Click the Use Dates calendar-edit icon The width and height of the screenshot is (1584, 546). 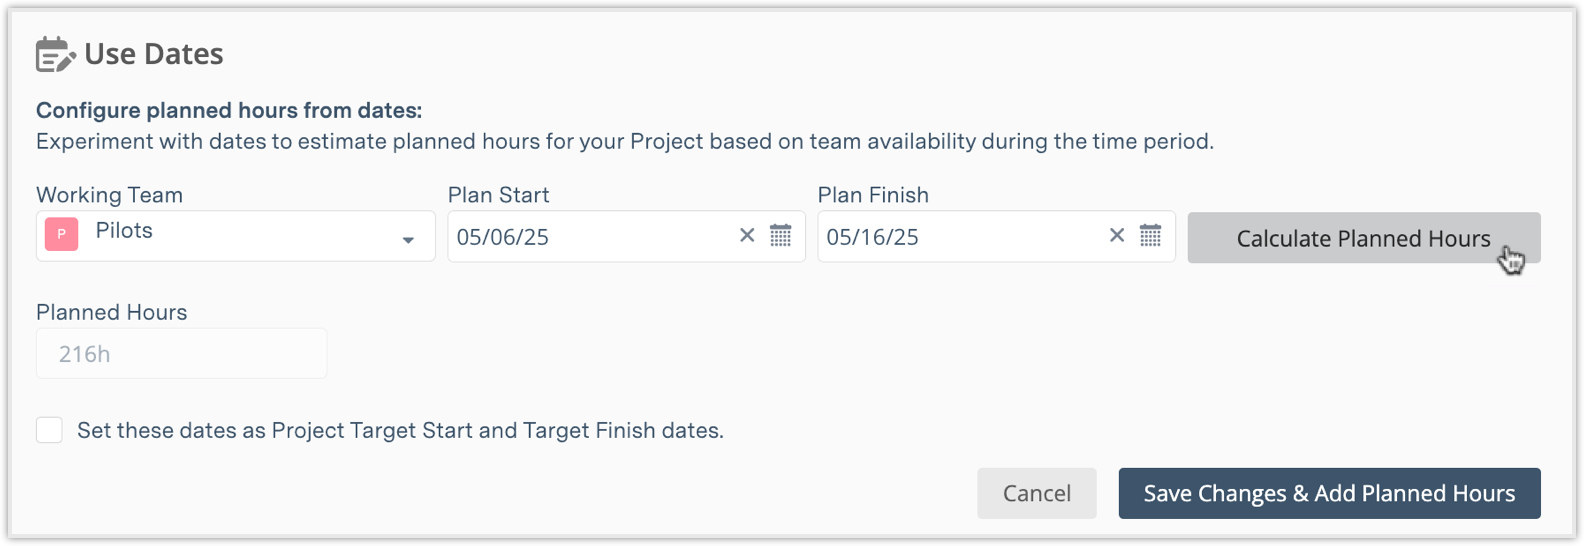(x=55, y=54)
